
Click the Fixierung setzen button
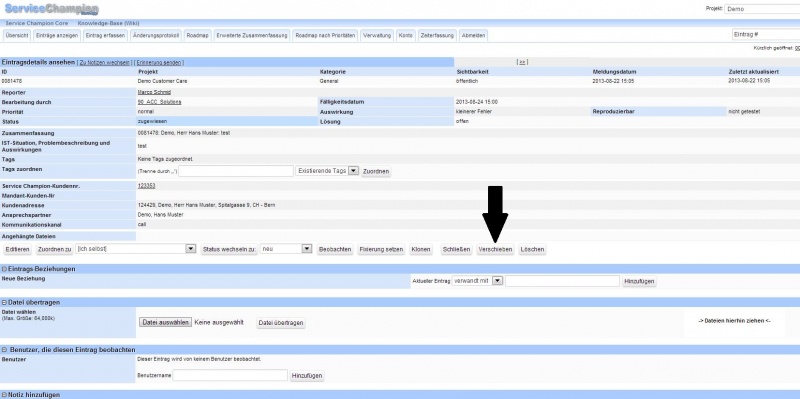coord(381,250)
